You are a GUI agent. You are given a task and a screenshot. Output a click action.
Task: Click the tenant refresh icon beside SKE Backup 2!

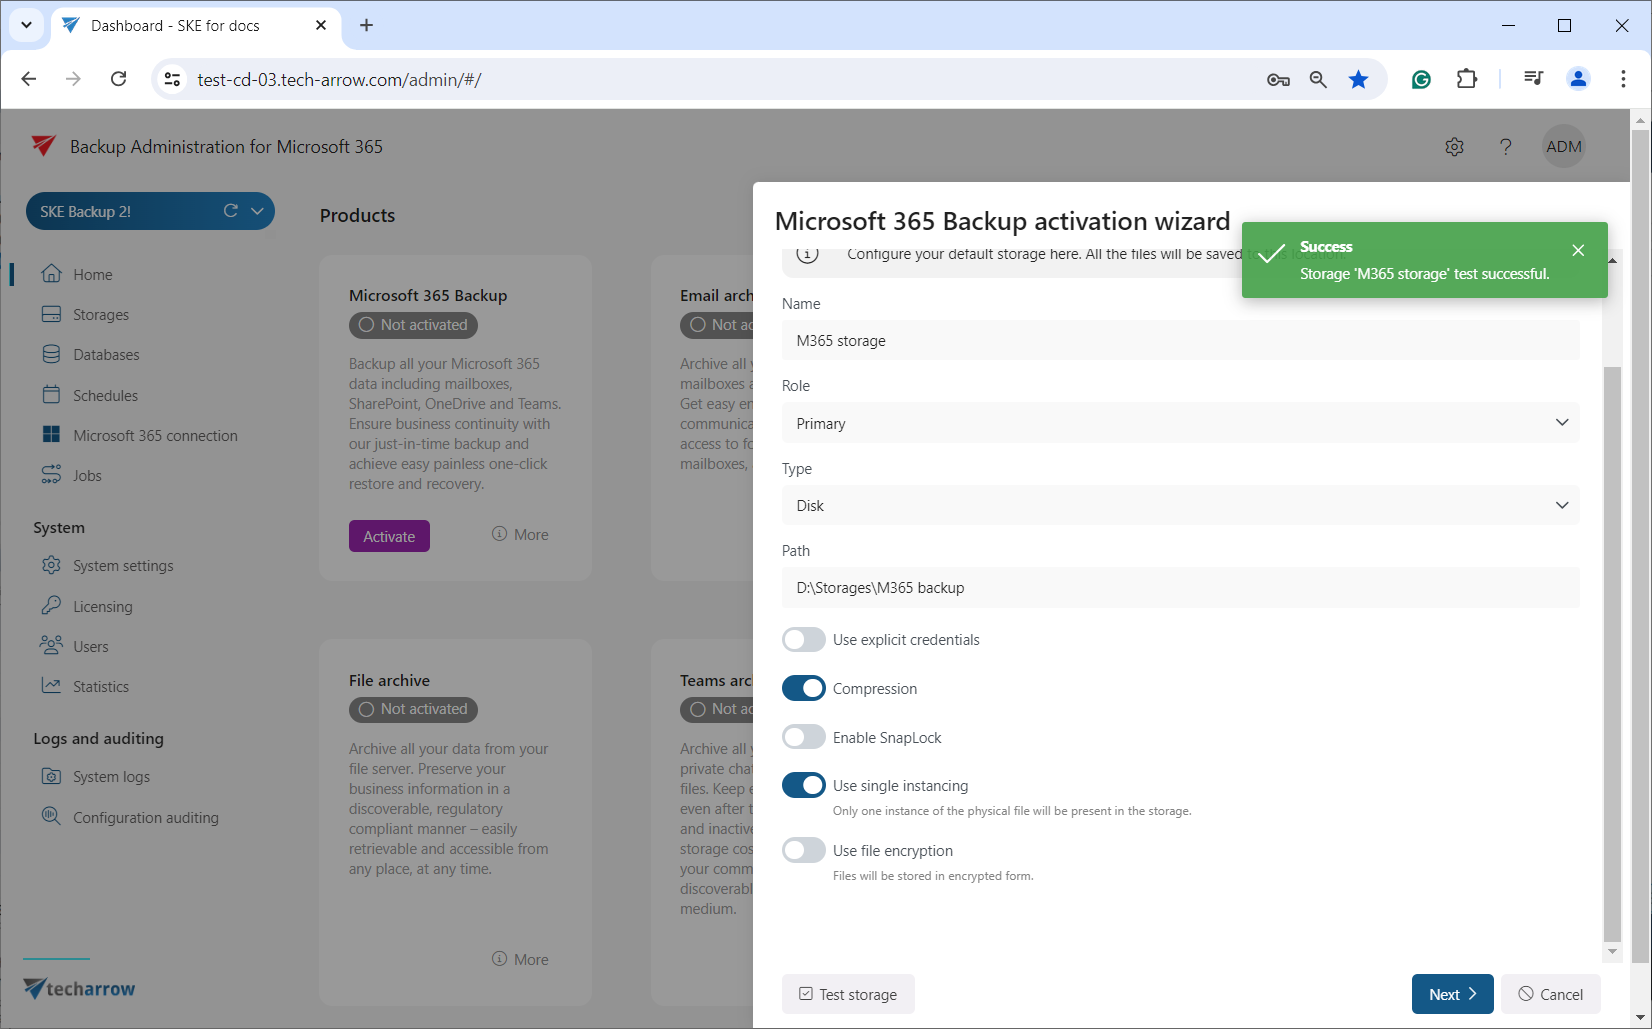pyautogui.click(x=230, y=211)
